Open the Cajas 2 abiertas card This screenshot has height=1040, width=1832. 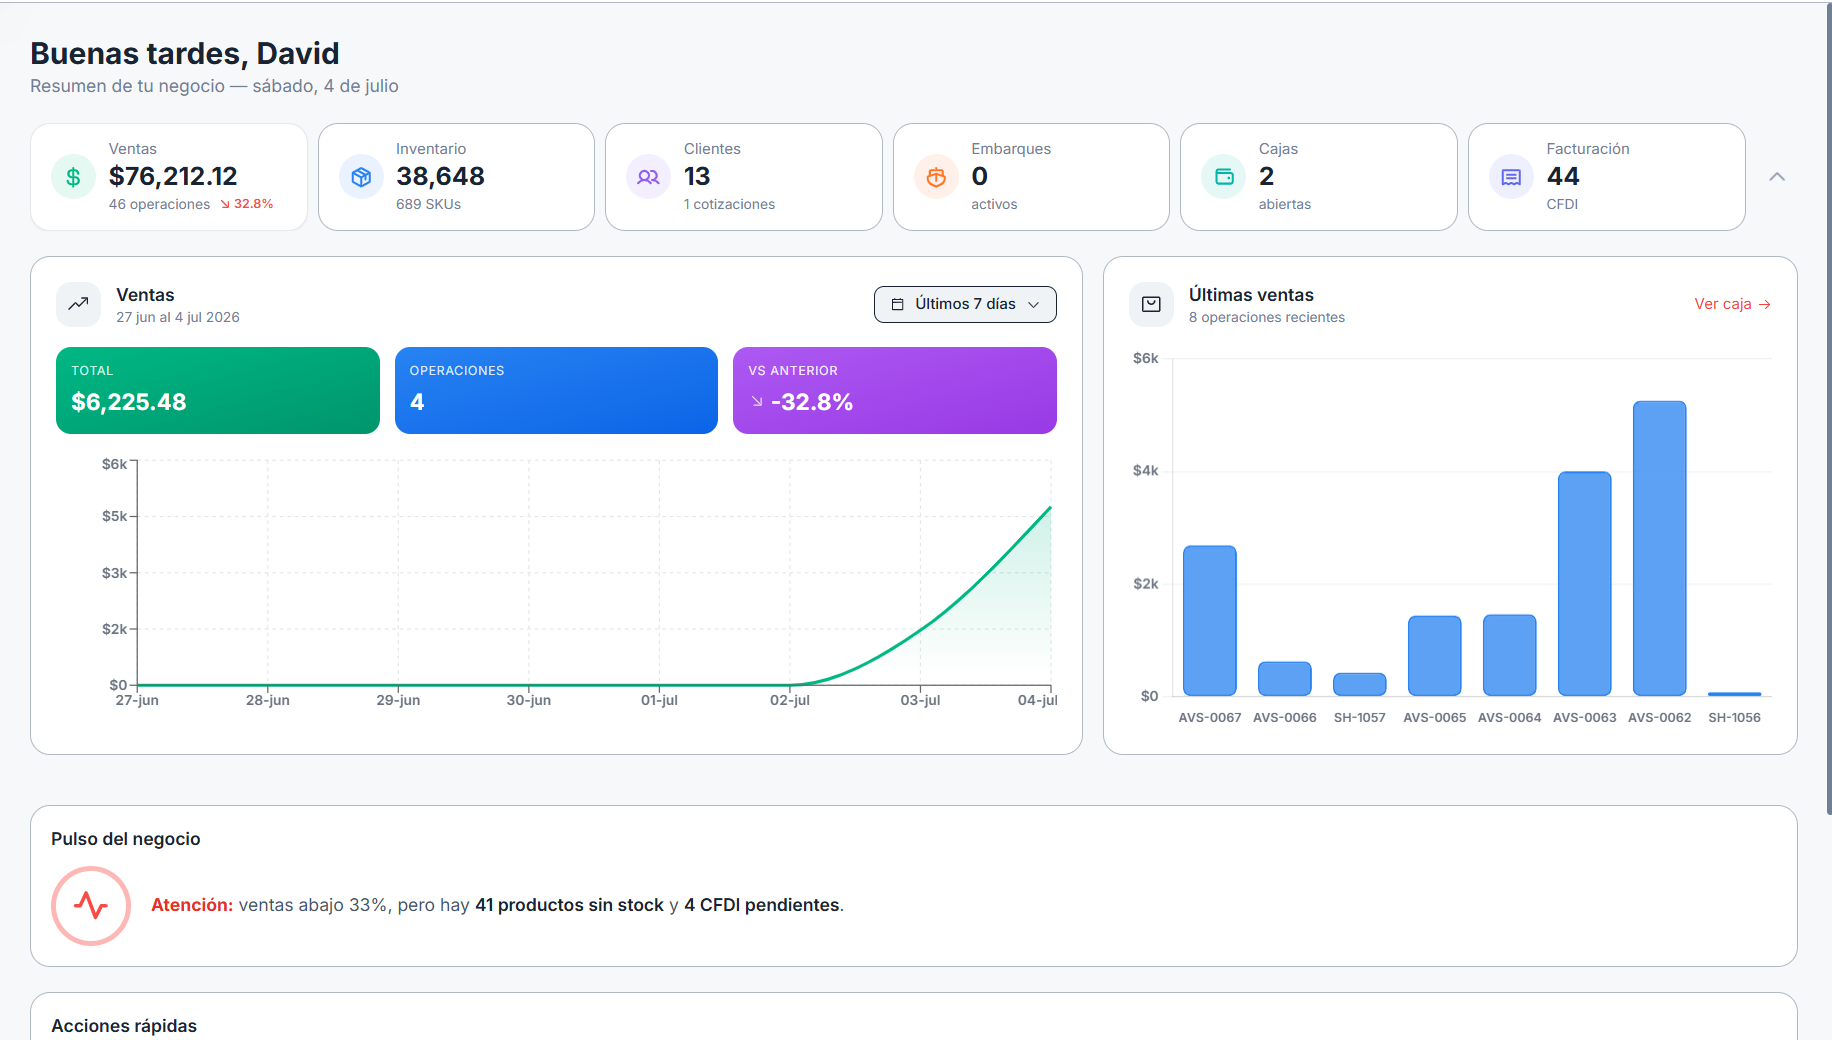click(x=1319, y=177)
